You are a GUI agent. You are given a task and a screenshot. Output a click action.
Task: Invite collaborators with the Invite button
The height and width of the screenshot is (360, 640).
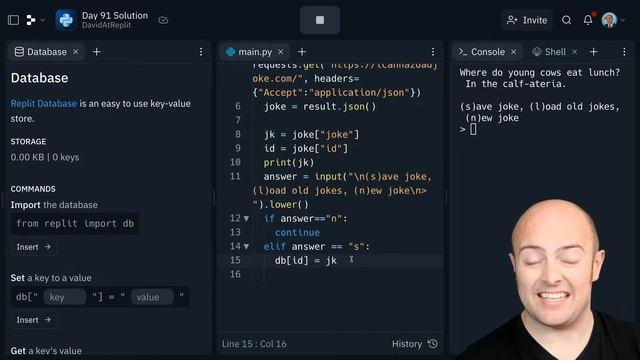coord(527,20)
